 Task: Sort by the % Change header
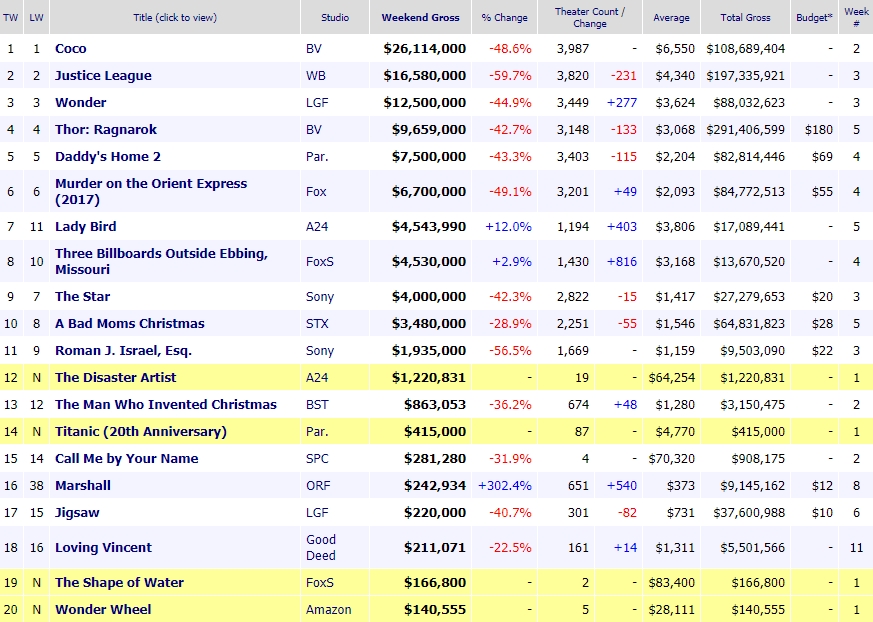click(504, 17)
